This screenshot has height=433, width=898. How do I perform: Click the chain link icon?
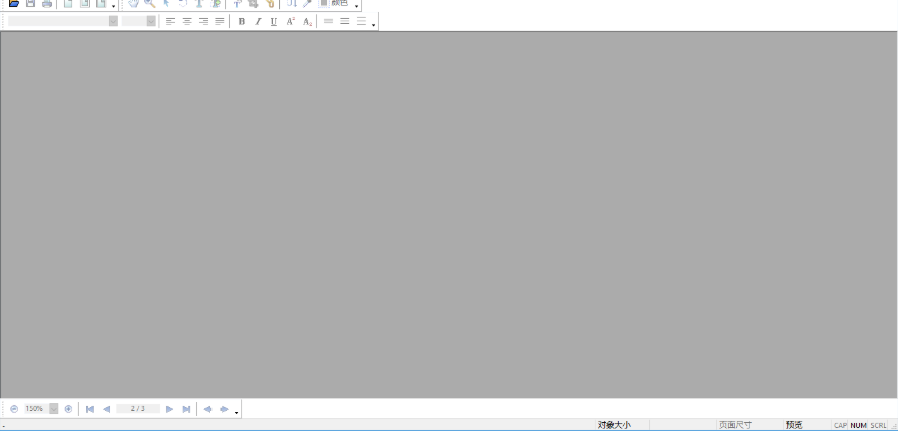270,3
